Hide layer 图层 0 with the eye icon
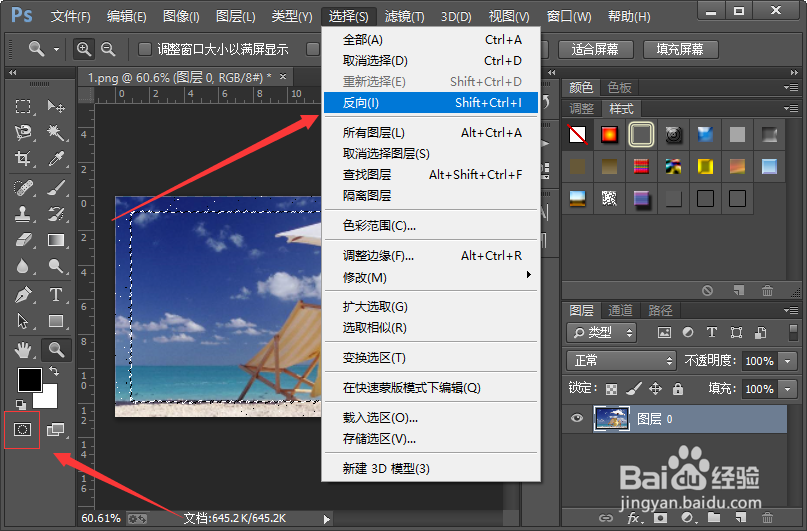This screenshot has height=531, width=807. tap(576, 418)
